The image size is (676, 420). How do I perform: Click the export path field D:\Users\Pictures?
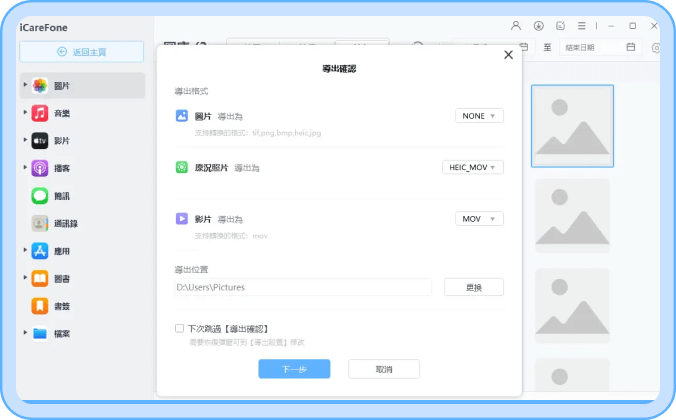pos(303,287)
